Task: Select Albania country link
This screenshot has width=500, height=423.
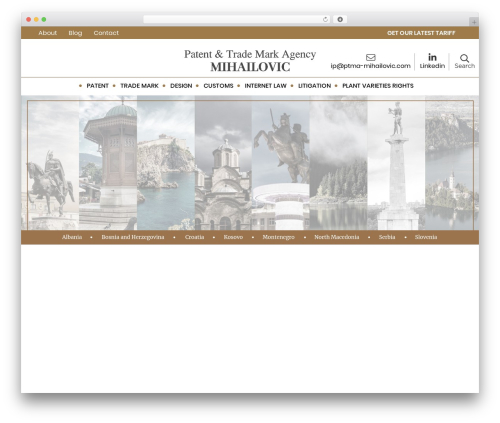Action: (x=72, y=237)
